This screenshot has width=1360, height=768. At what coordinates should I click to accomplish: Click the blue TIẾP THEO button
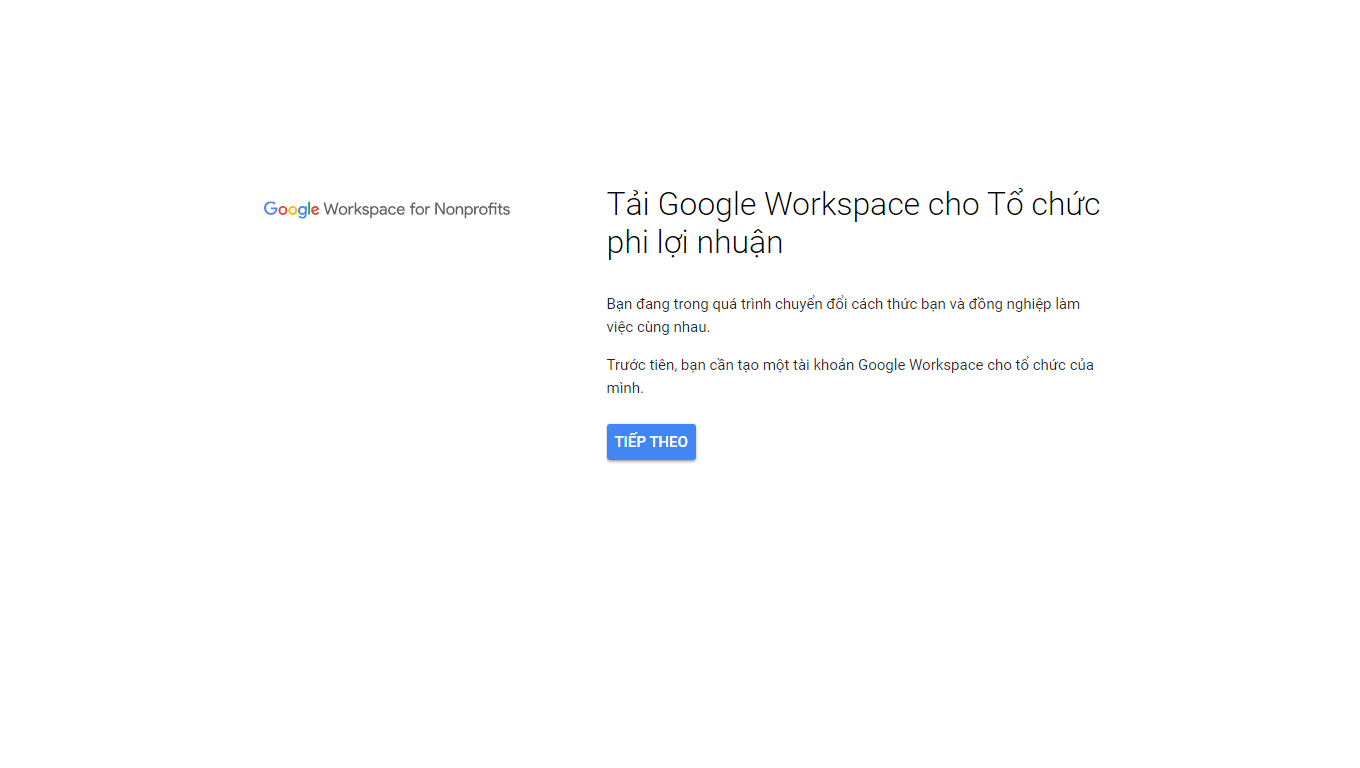tap(651, 442)
